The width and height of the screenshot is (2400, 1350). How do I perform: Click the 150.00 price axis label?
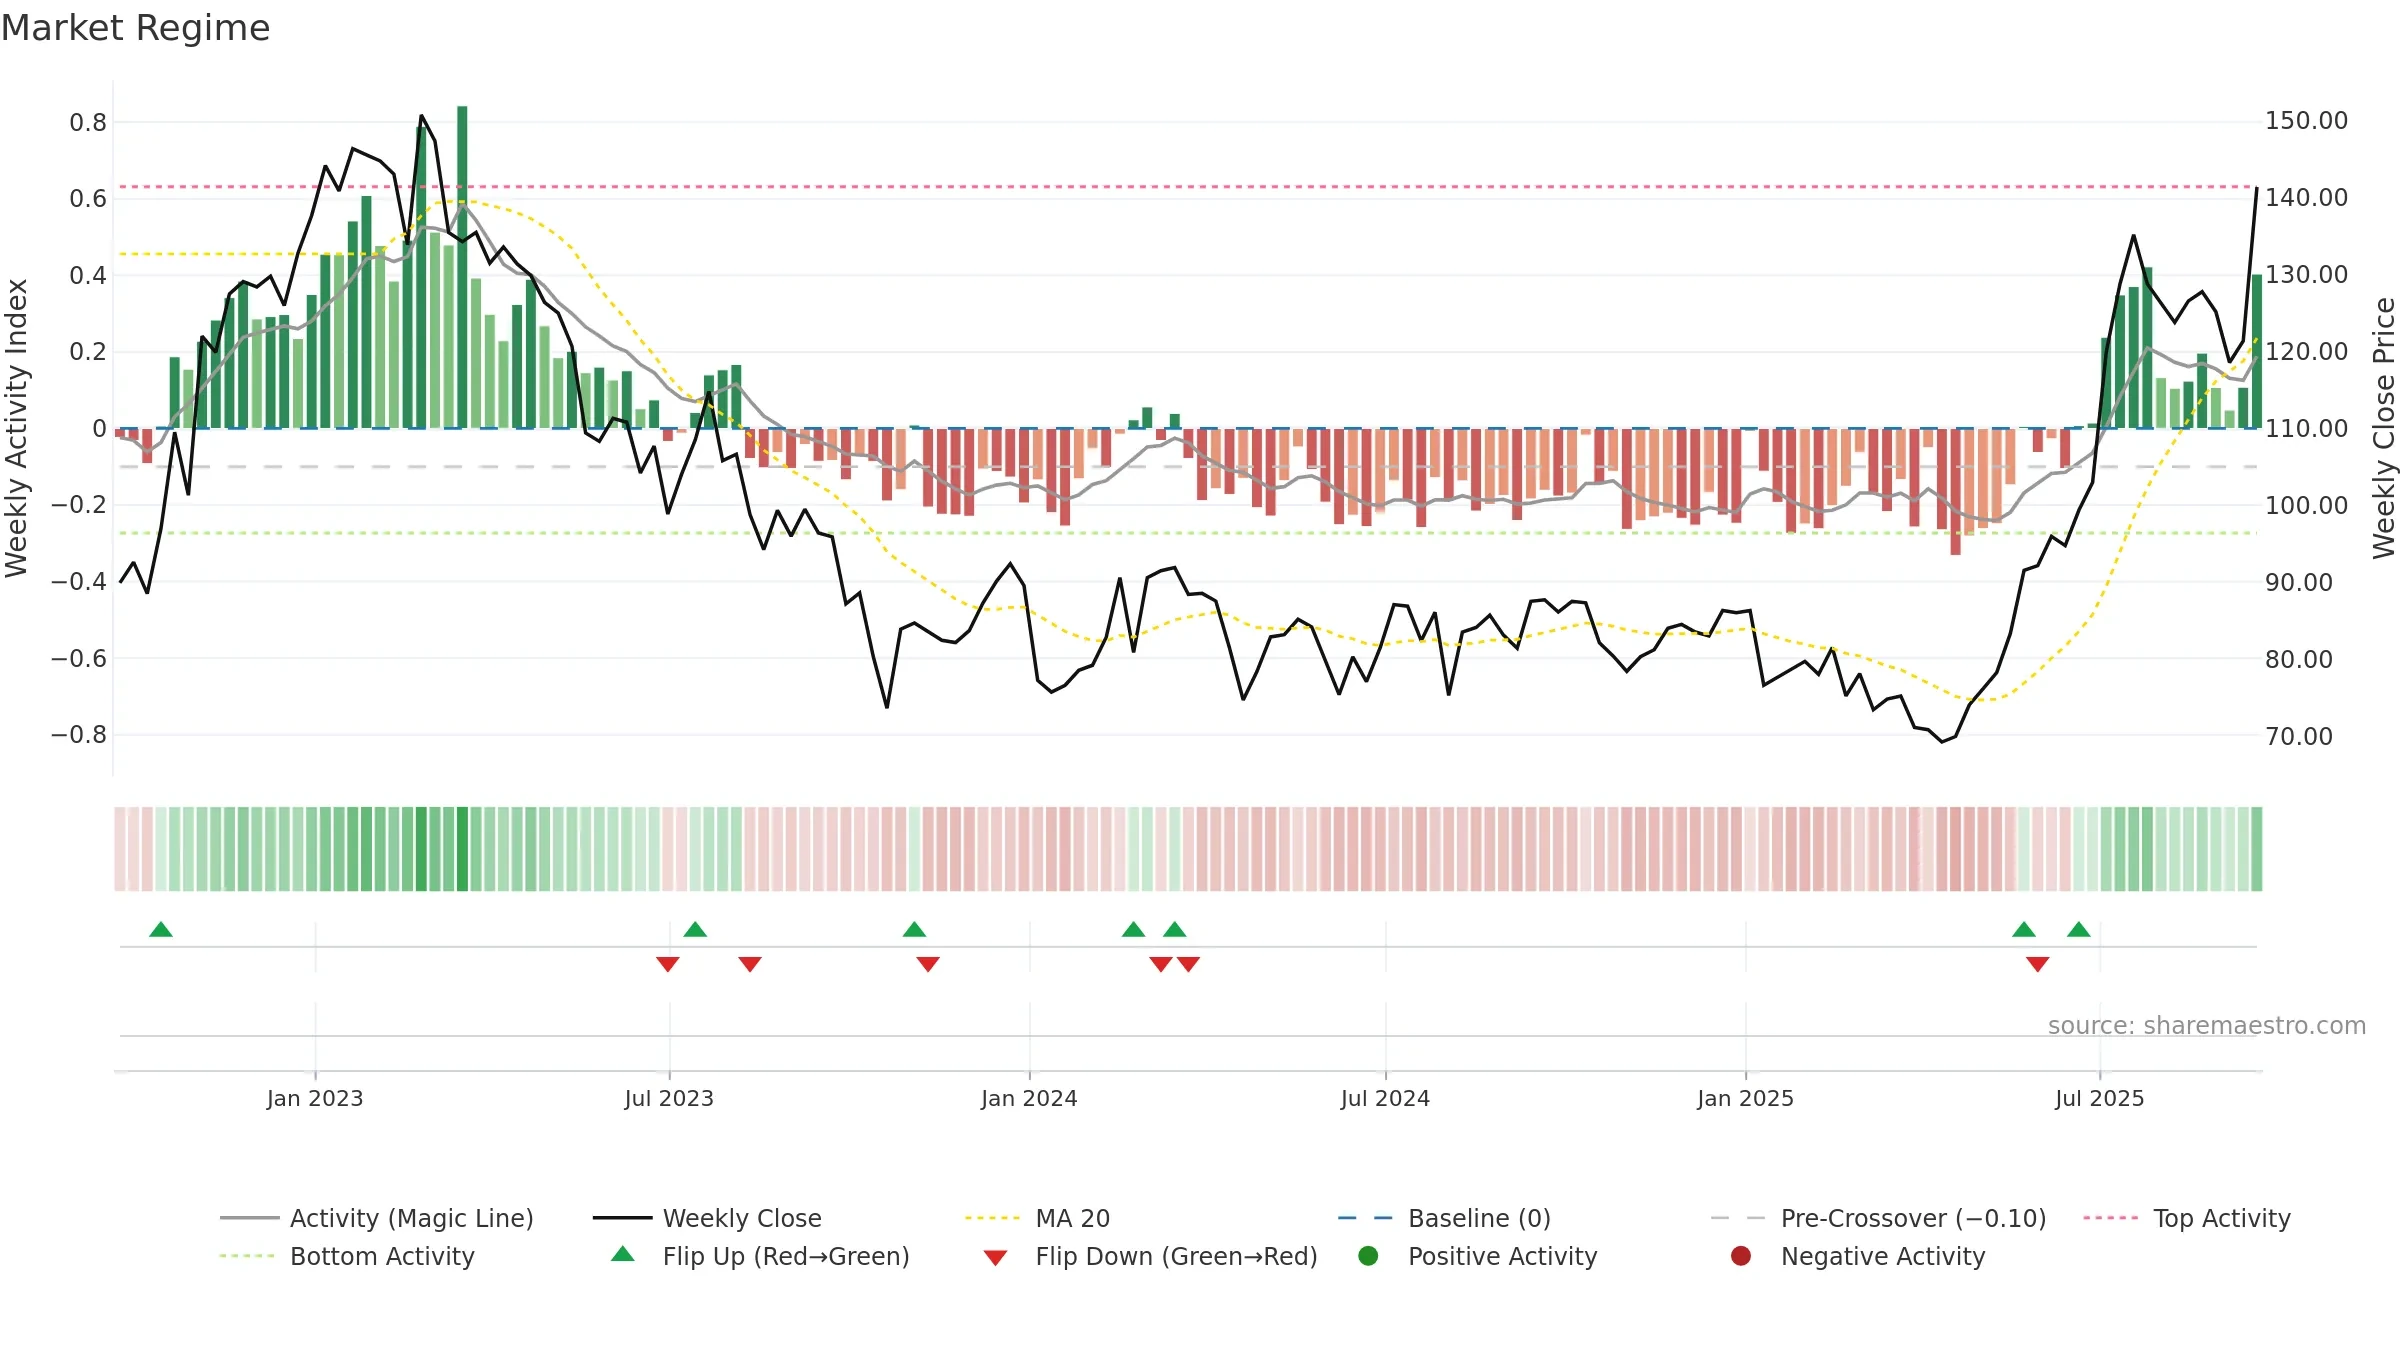2306,121
